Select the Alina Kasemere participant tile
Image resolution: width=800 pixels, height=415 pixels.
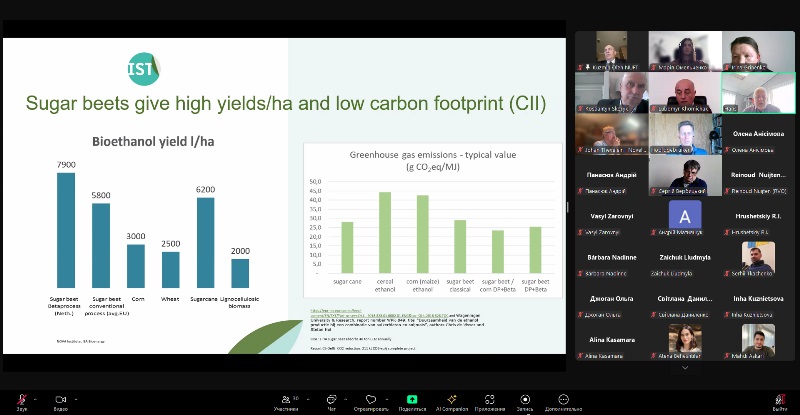pos(611,341)
